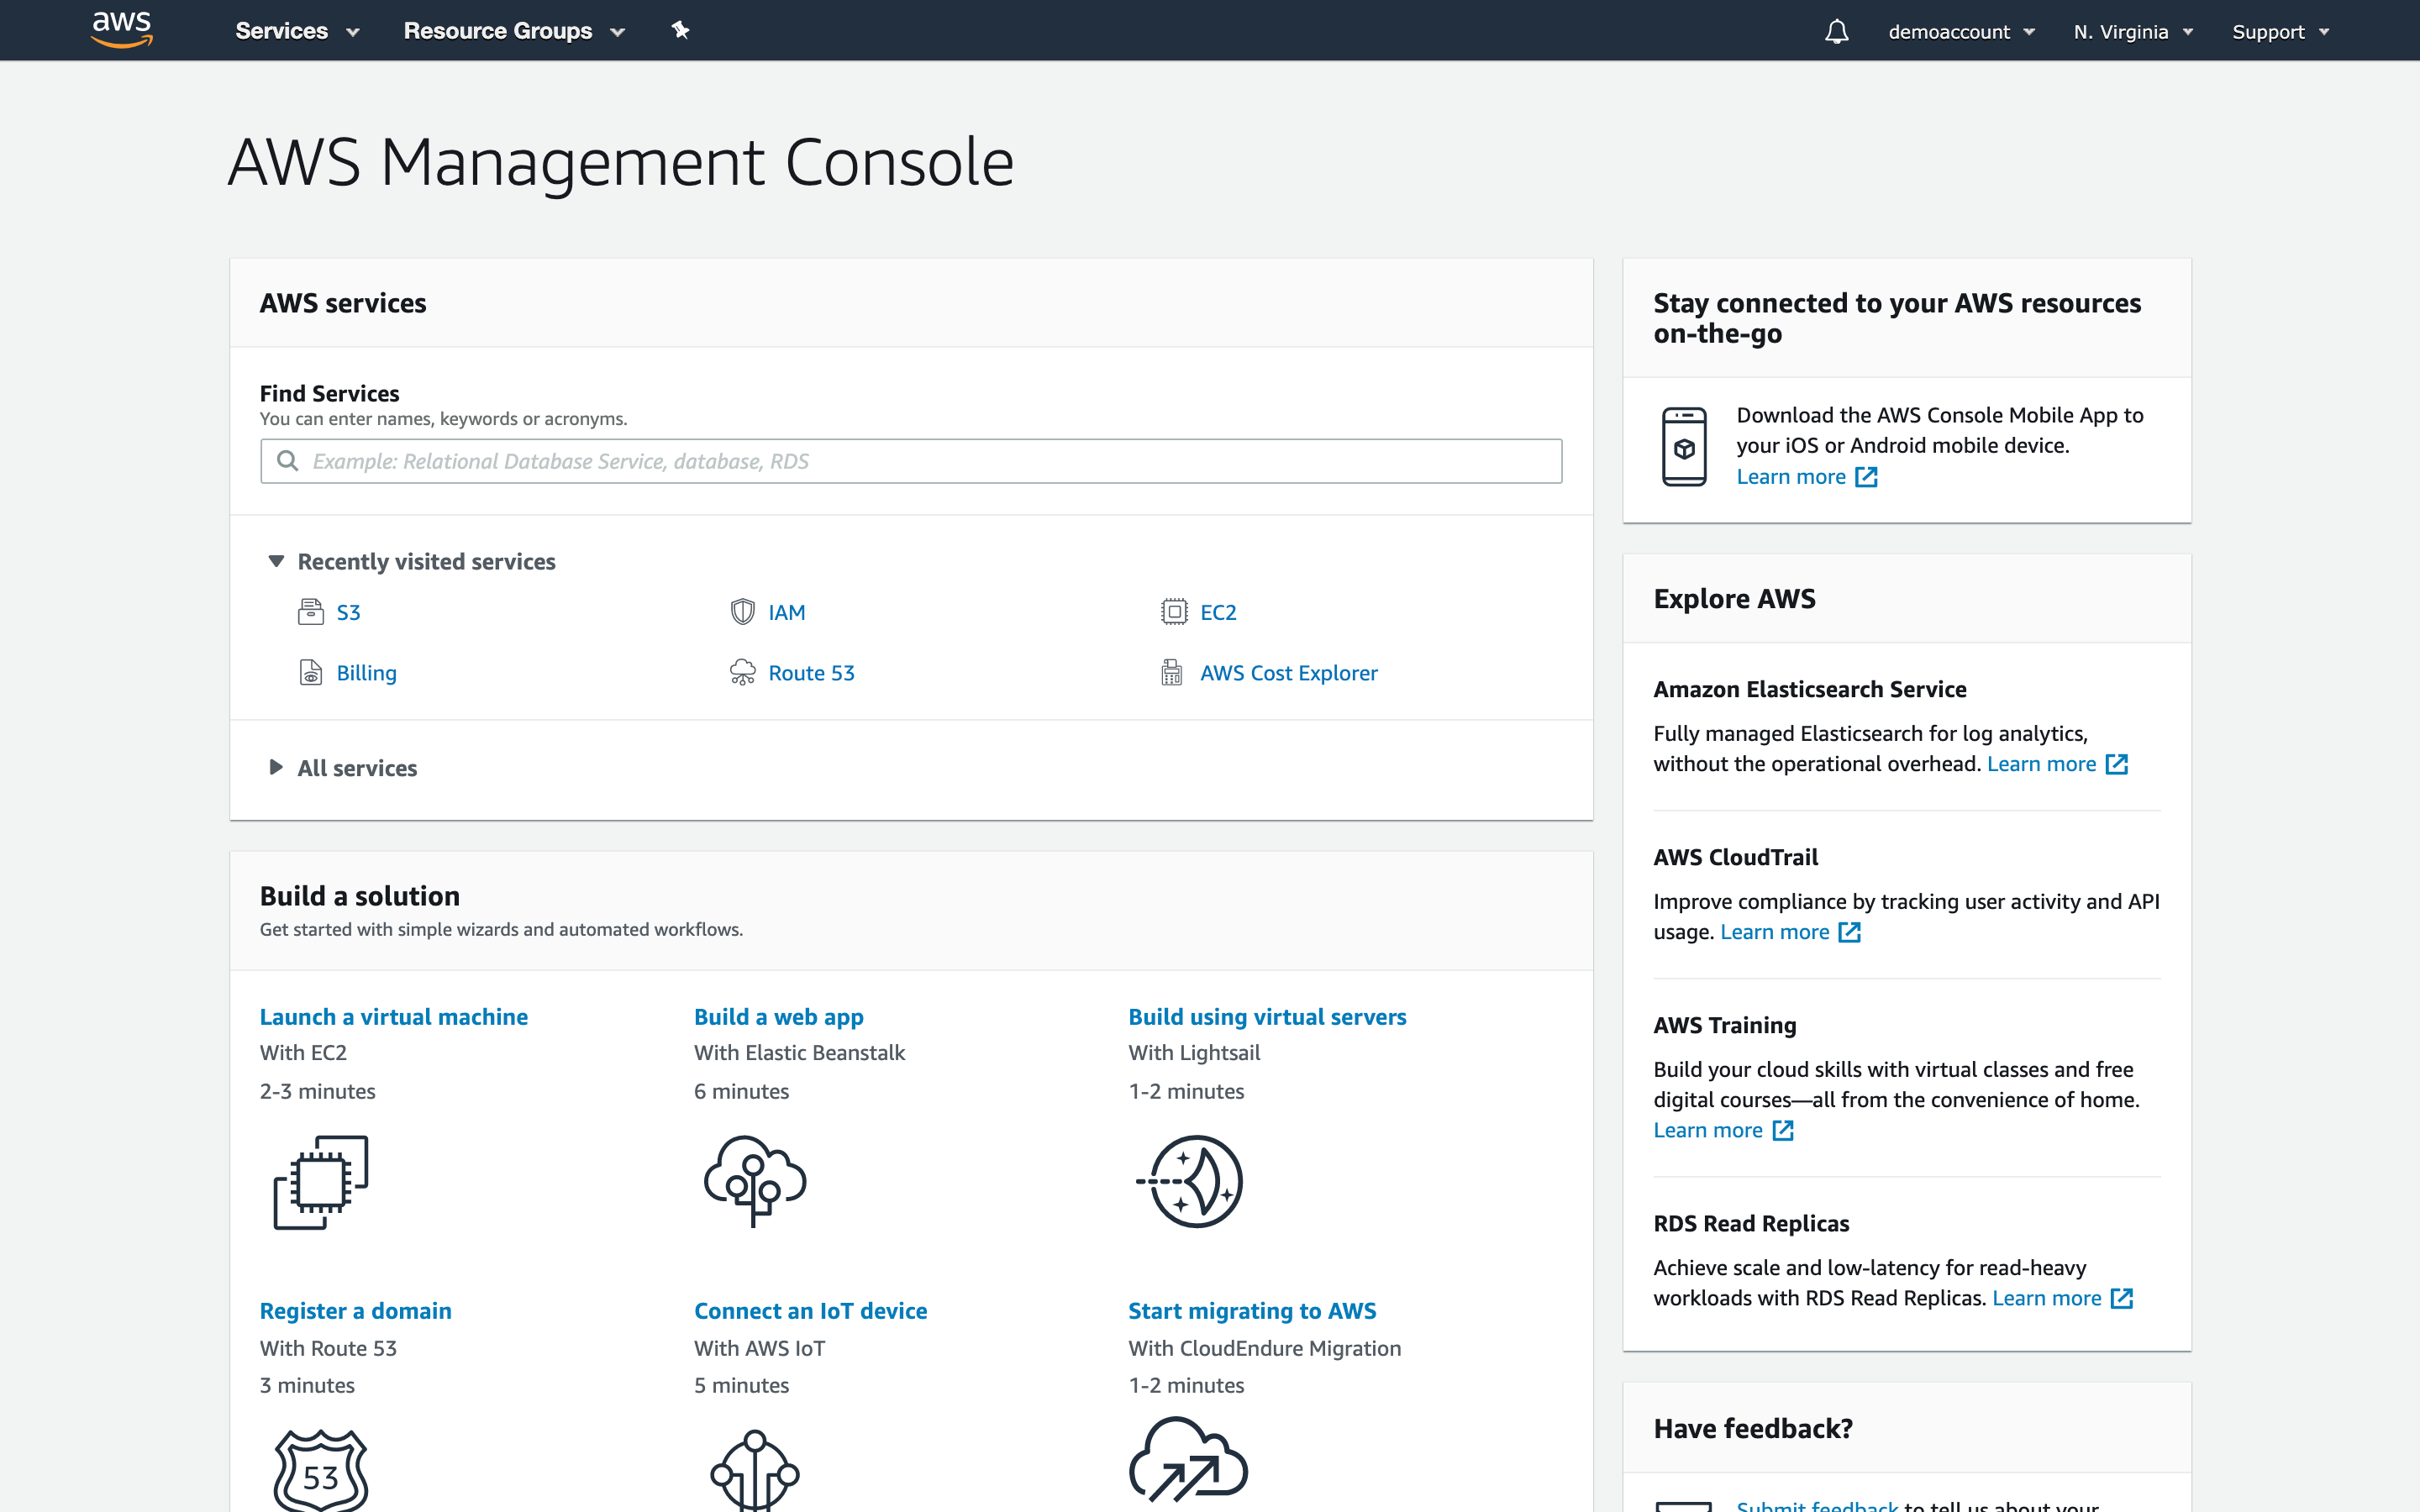
Task: Open the S3 service link
Action: click(348, 612)
